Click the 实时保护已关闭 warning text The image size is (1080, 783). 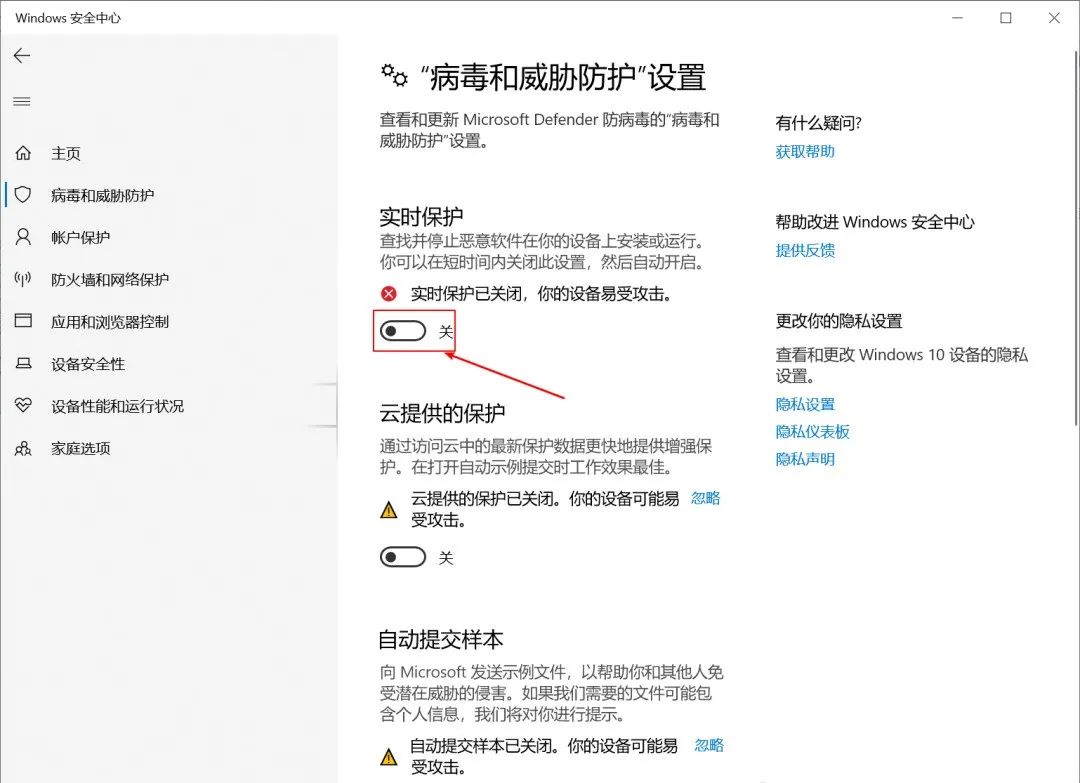pos(541,294)
